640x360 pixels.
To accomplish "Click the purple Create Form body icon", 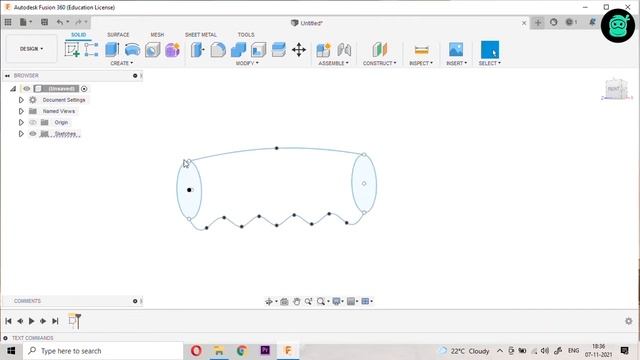I will (x=172, y=50).
